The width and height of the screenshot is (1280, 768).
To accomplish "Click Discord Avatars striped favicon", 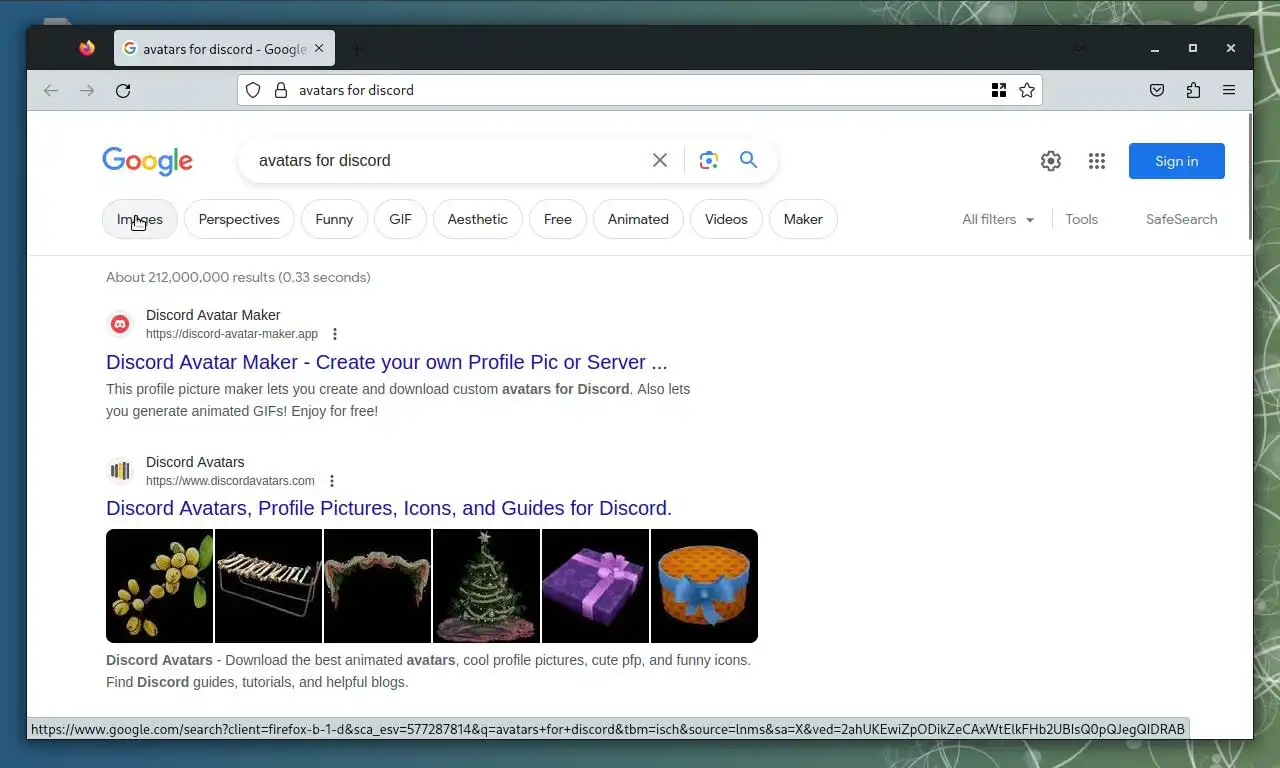I will tap(120, 471).
